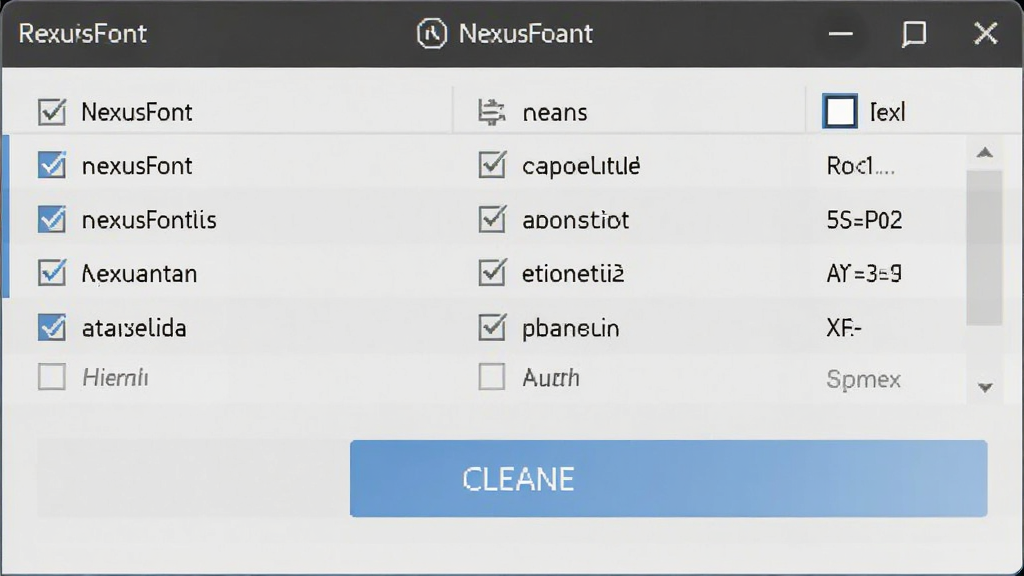
Task: Click the 'nexusFontiis' row label
Action: click(x=149, y=220)
